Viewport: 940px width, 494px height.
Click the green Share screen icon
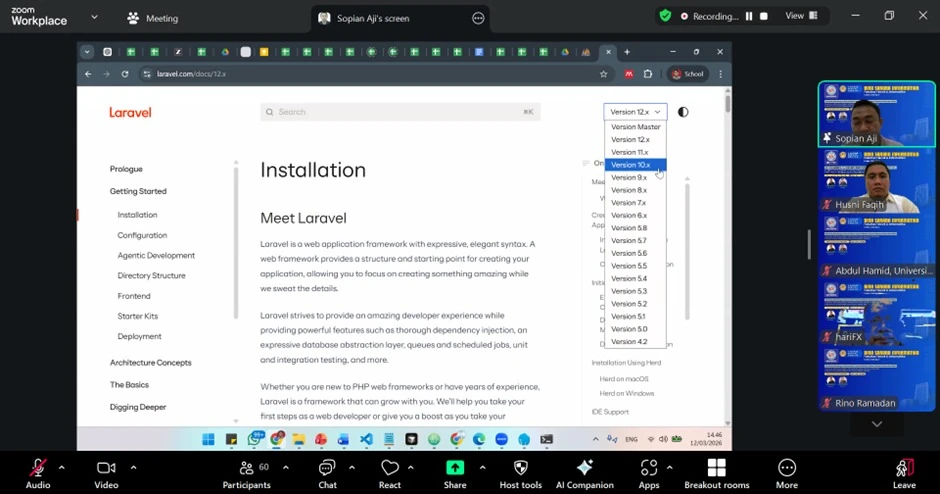pyautogui.click(x=455, y=468)
